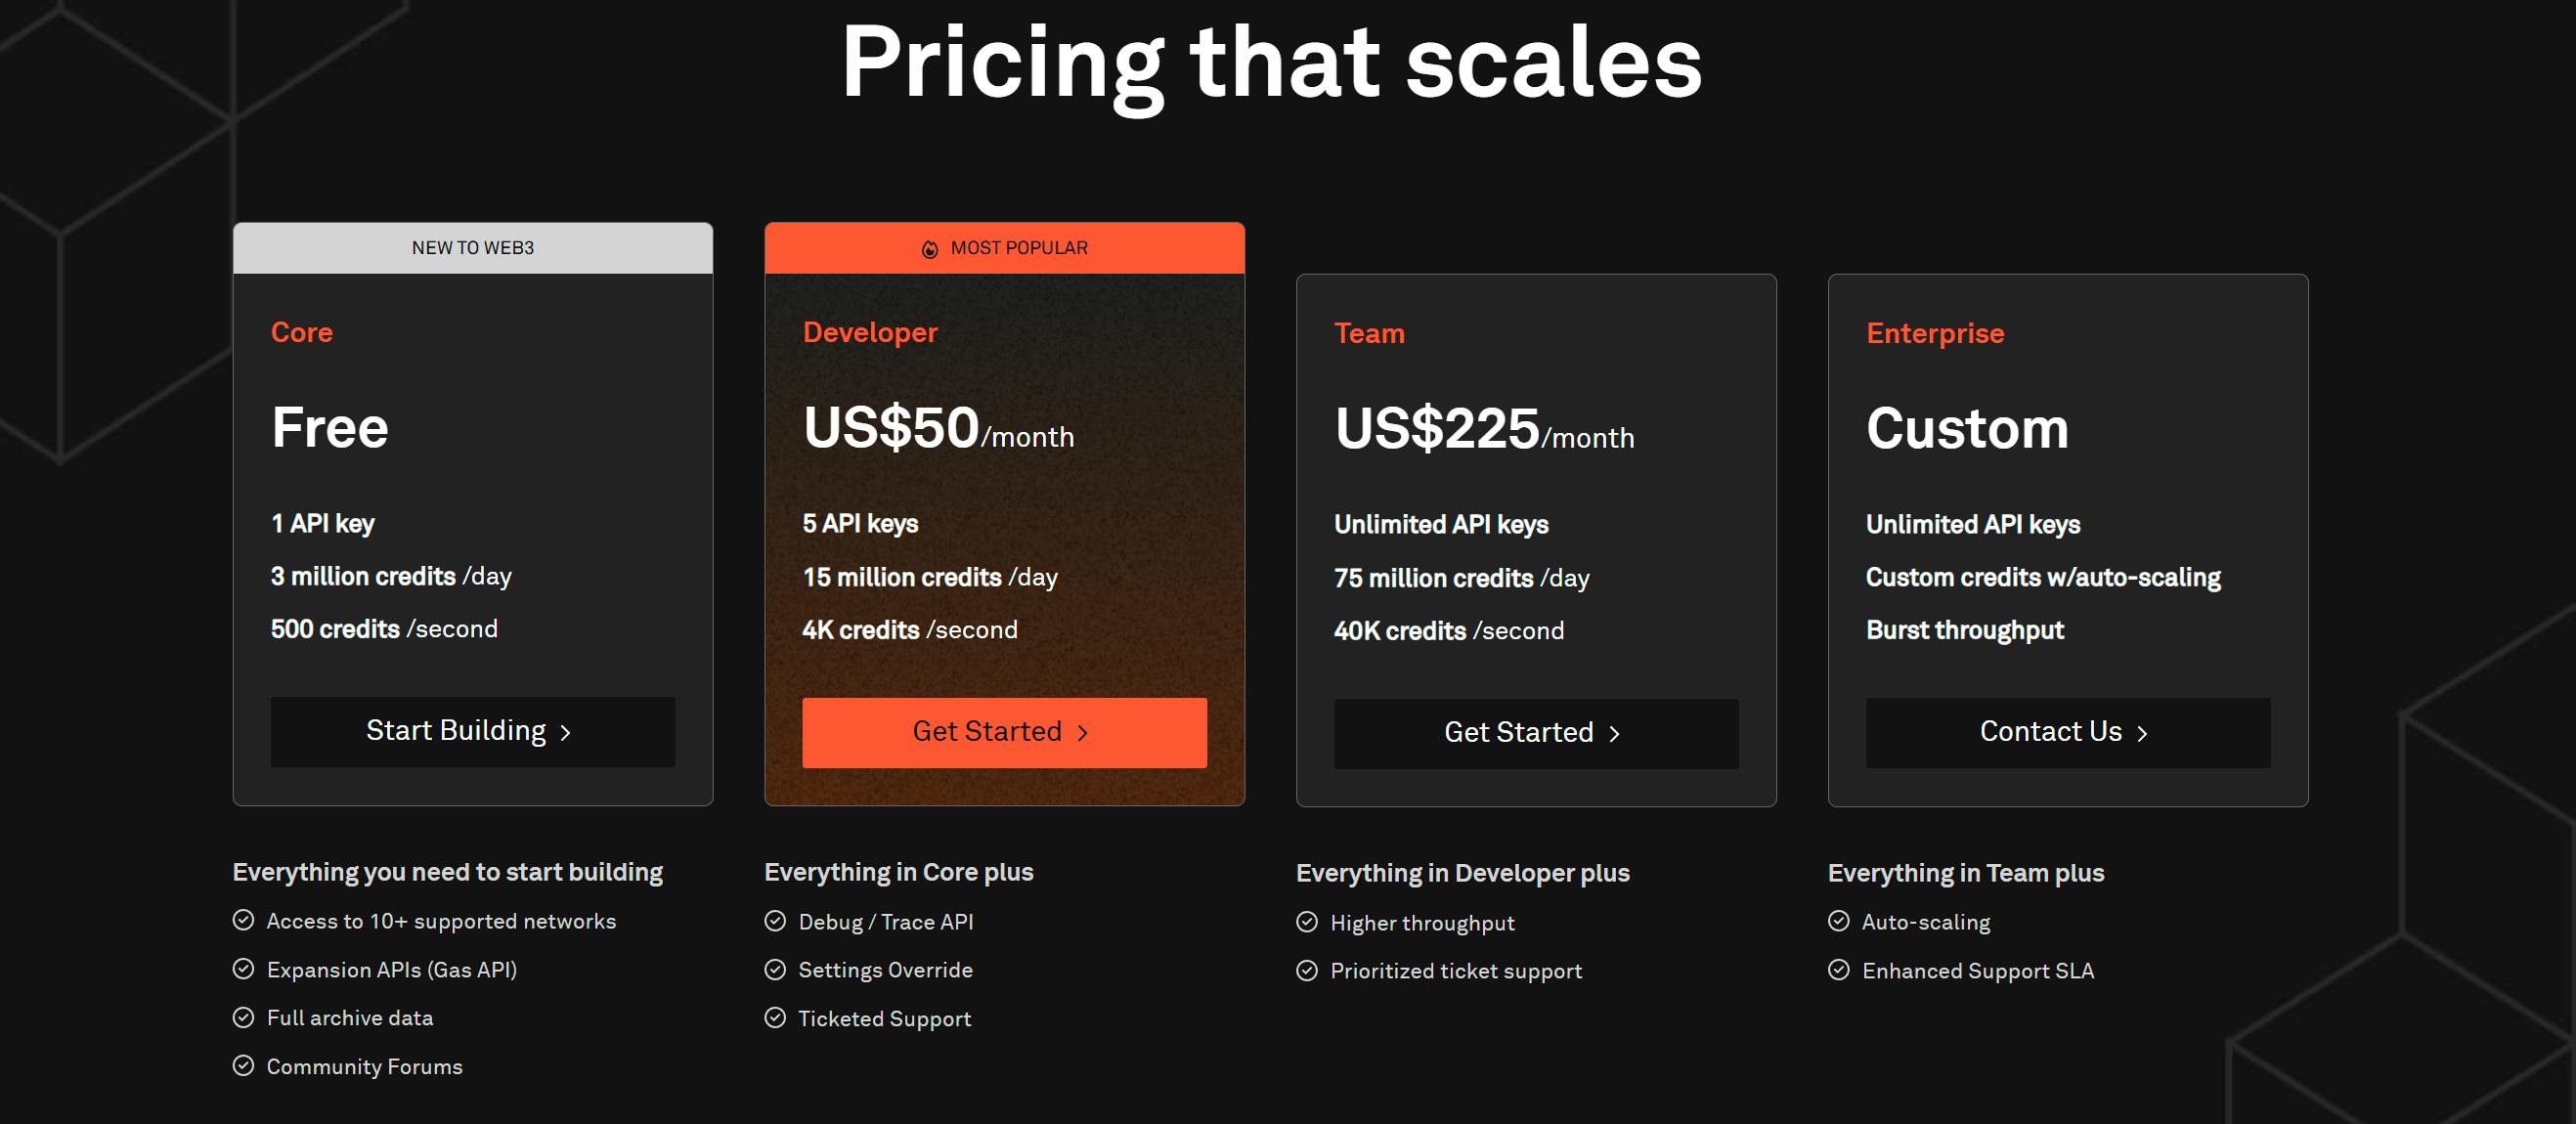Screen dimensions: 2576x1124
Task: Toggle the checkmark beside Ticketed Support
Action: point(776,1017)
